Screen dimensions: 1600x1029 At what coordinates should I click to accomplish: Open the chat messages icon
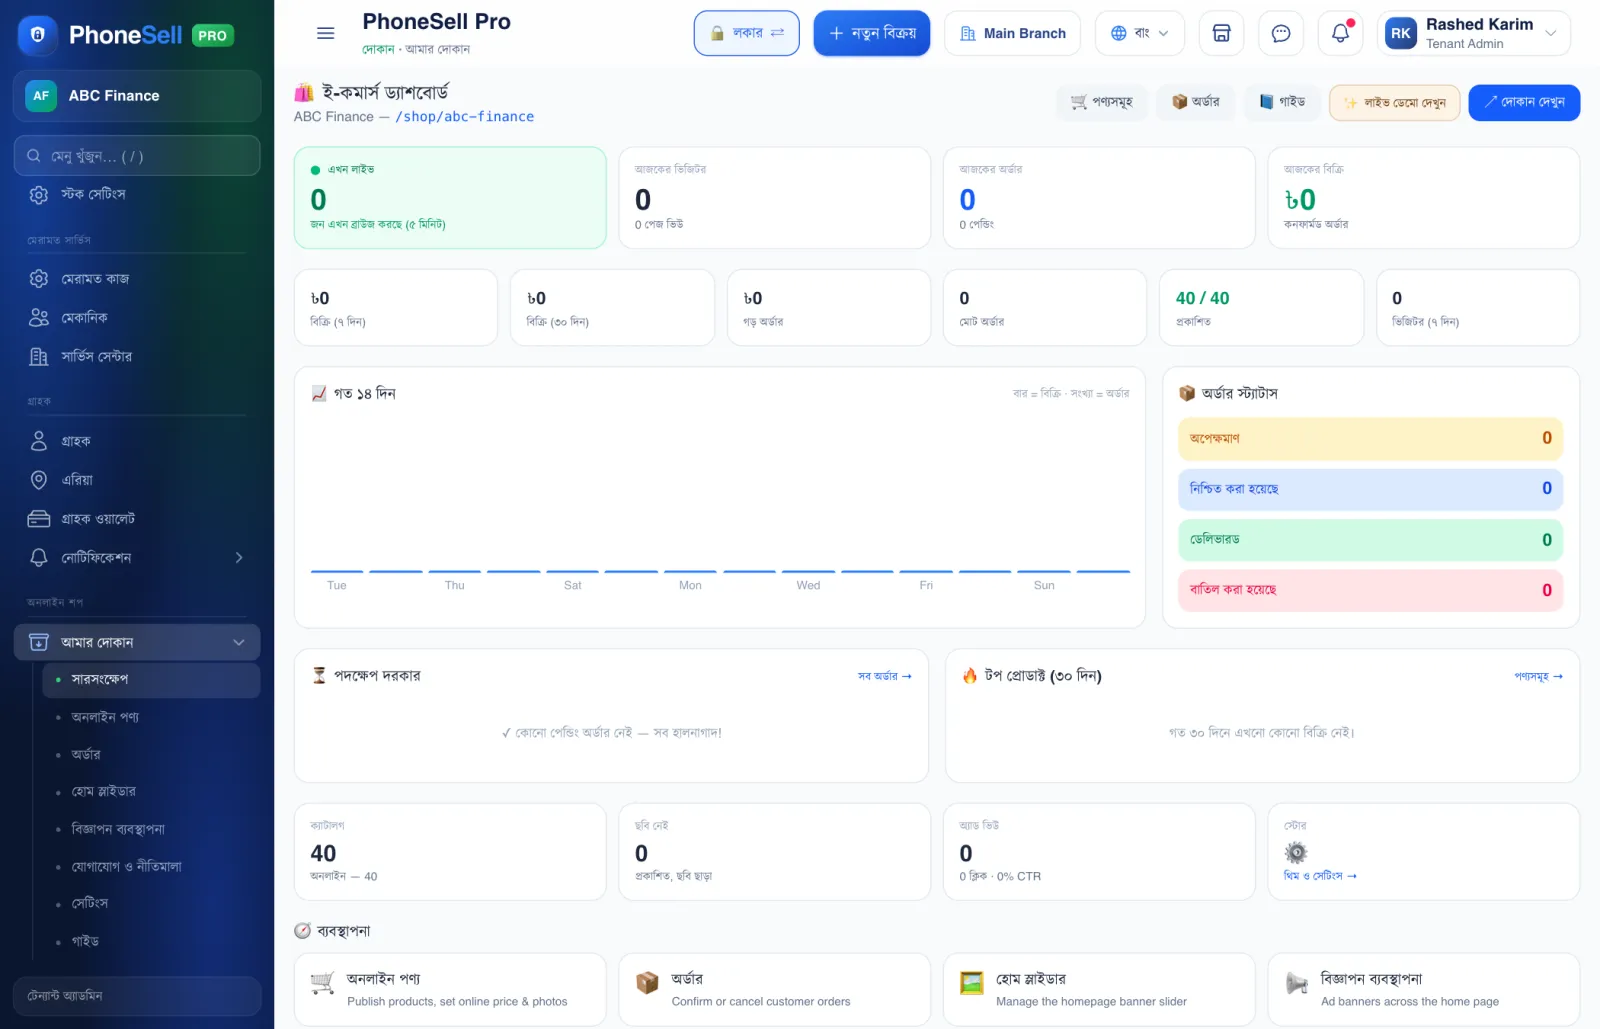(1280, 33)
